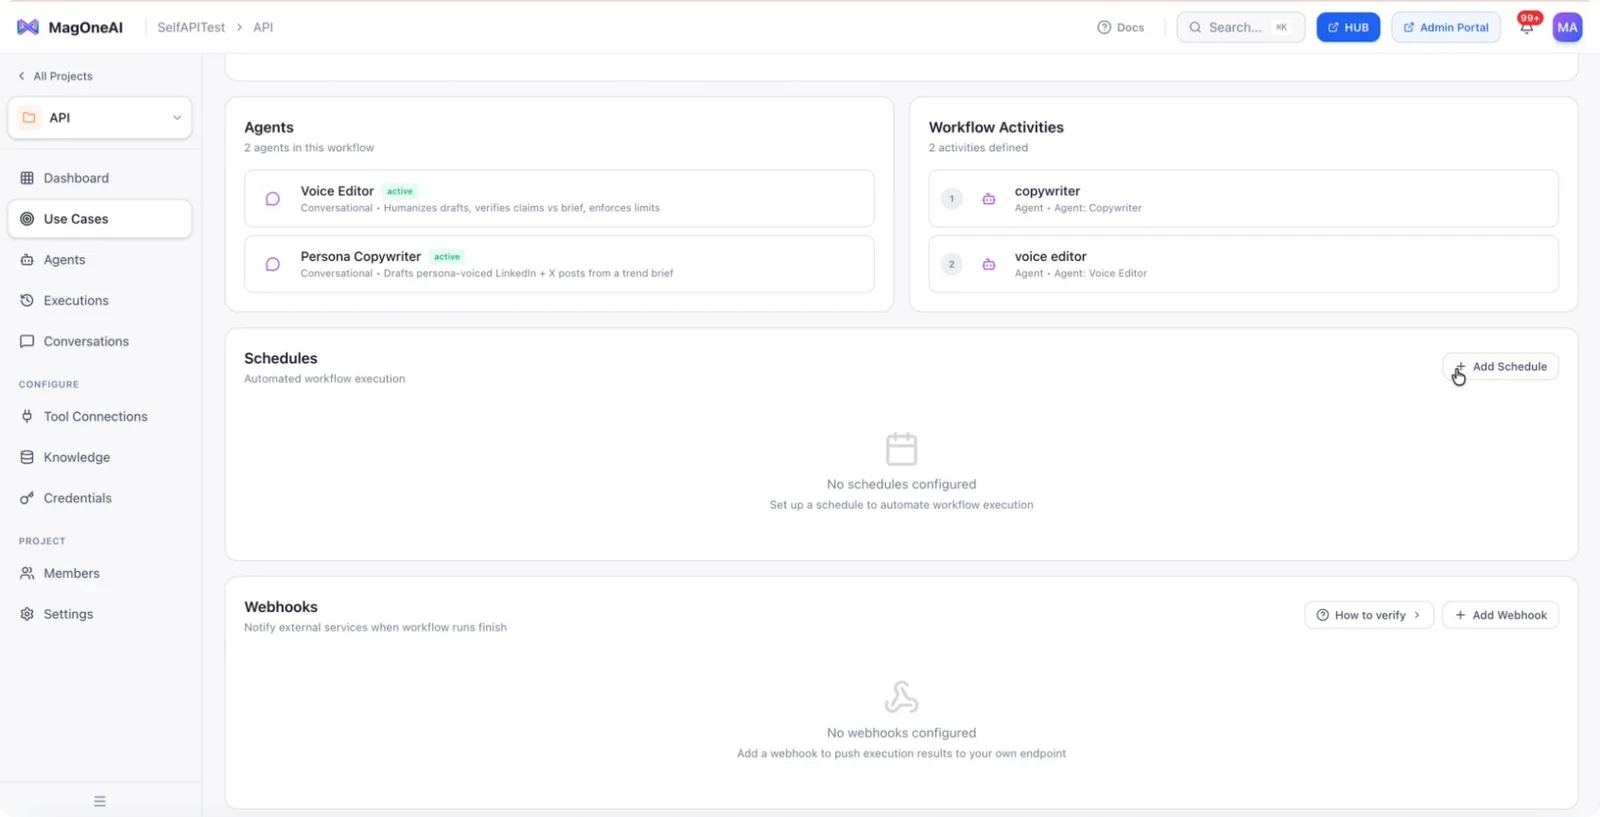The height and width of the screenshot is (817, 1600).
Task: Click the Persona Copywriter active badge
Action: click(447, 257)
